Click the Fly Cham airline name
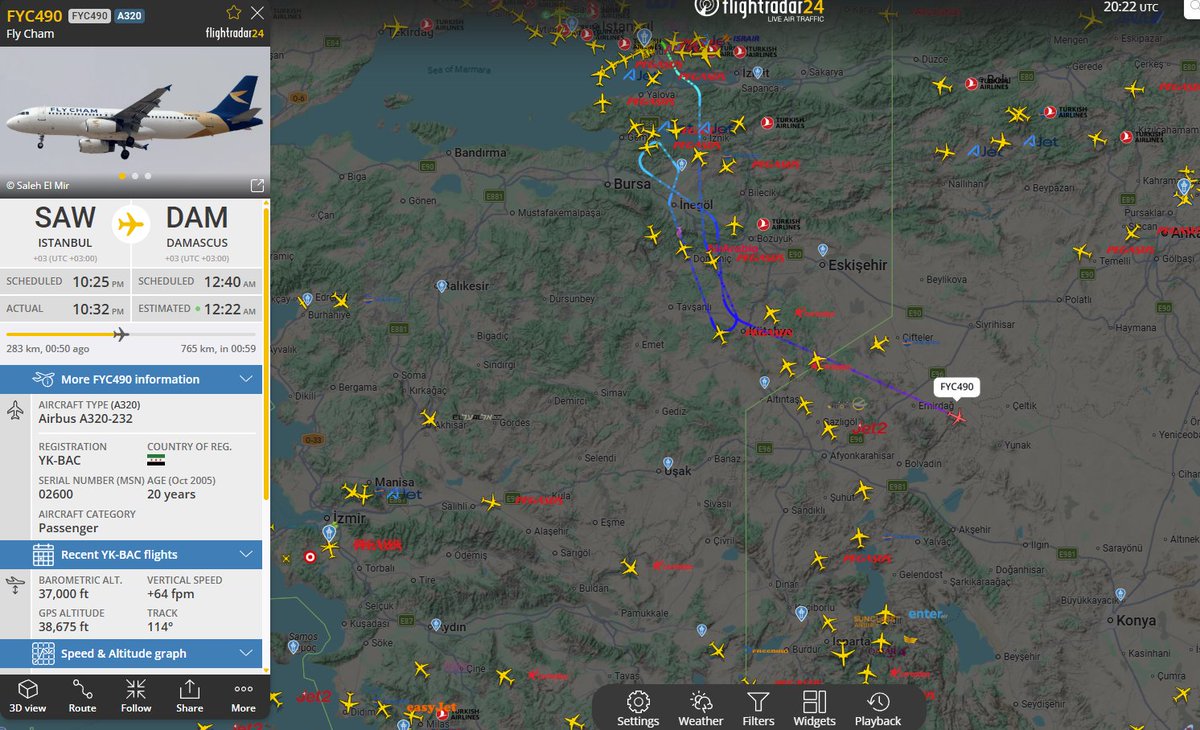The height and width of the screenshot is (730, 1200). coord(31,34)
